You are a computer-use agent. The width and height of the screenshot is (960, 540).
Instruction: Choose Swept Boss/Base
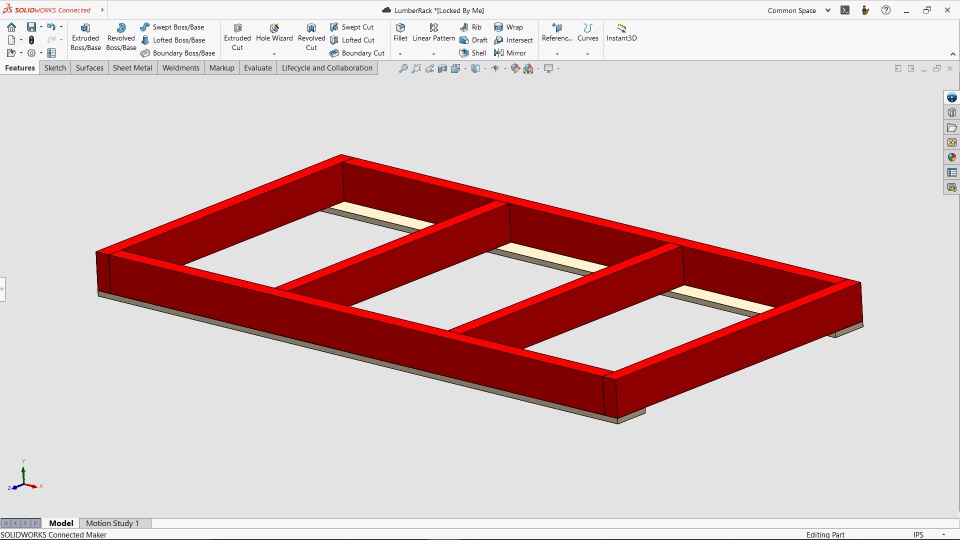[x=172, y=27]
